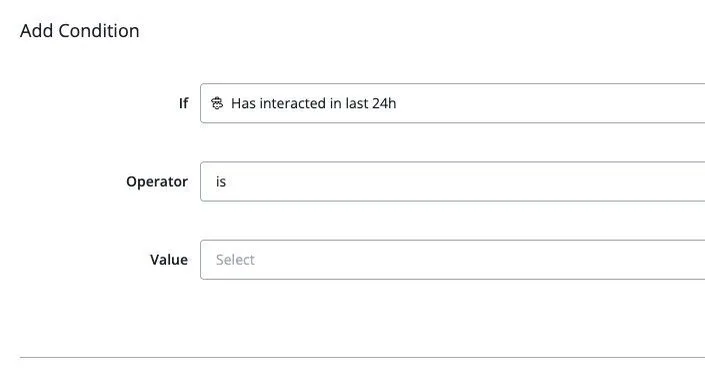This screenshot has width=705, height=376.
Task: Click the 'Operator' field label
Action: (x=157, y=182)
